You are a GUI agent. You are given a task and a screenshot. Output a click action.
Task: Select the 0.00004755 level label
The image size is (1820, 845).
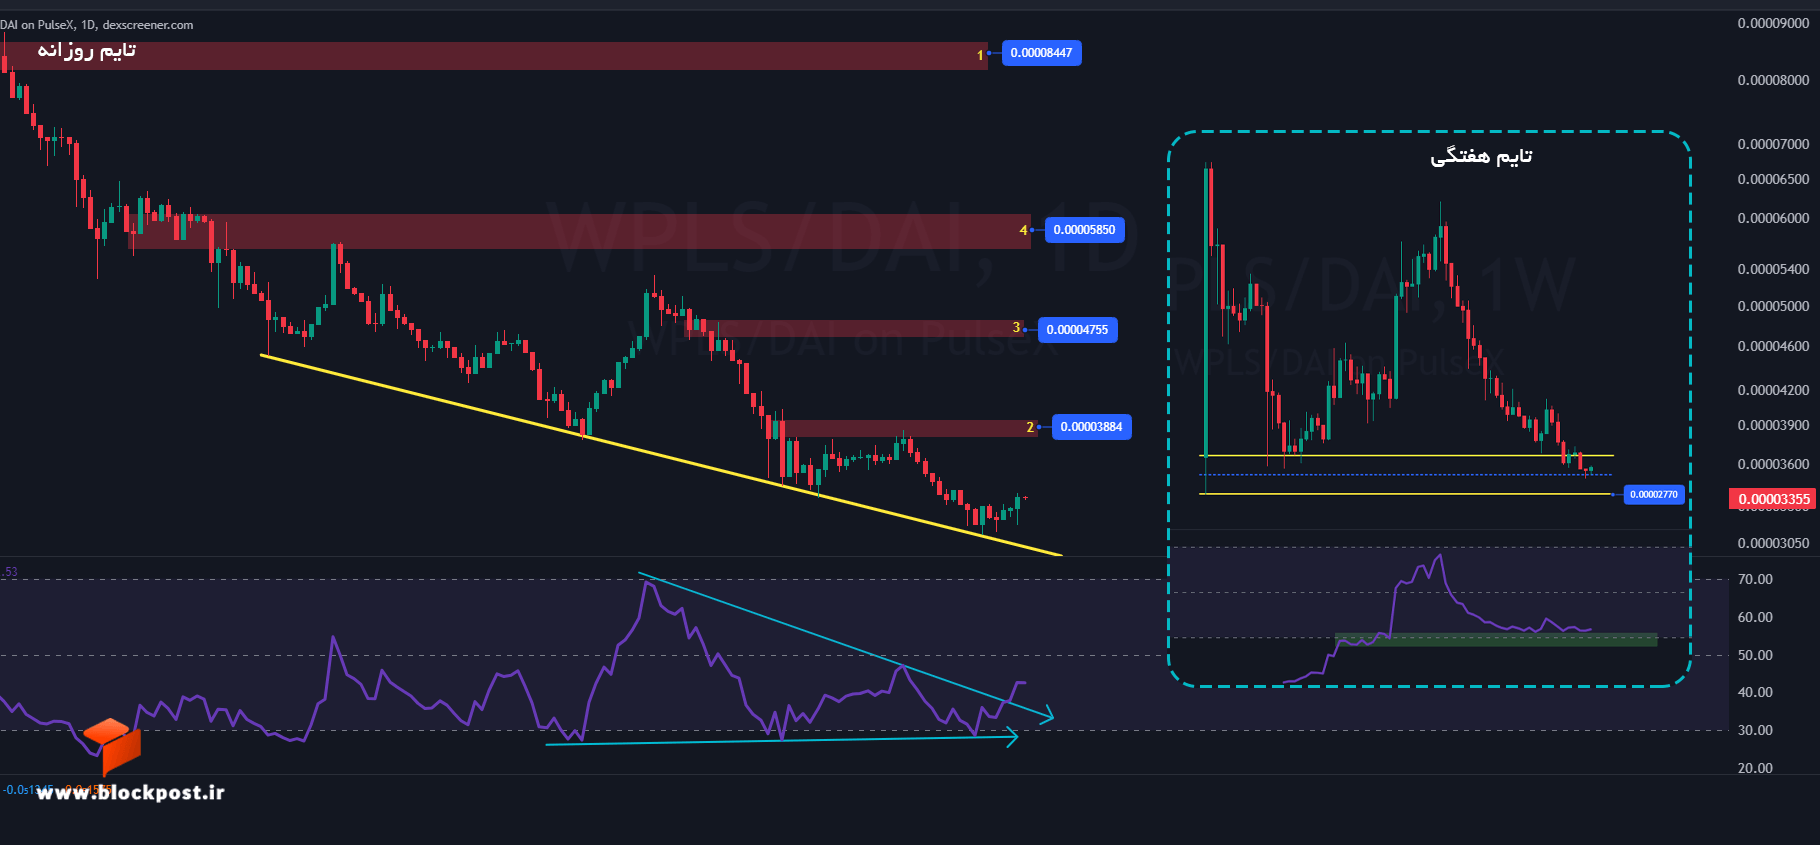1077,330
